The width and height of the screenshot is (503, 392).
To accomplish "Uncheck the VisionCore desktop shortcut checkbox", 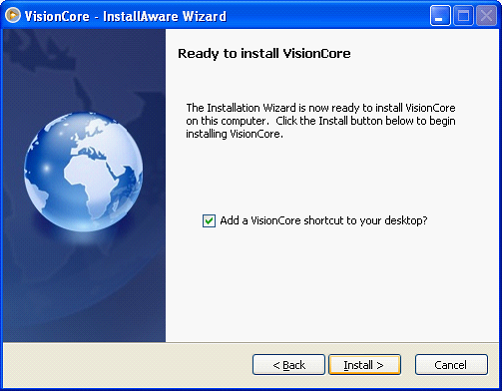I will coord(209,221).
